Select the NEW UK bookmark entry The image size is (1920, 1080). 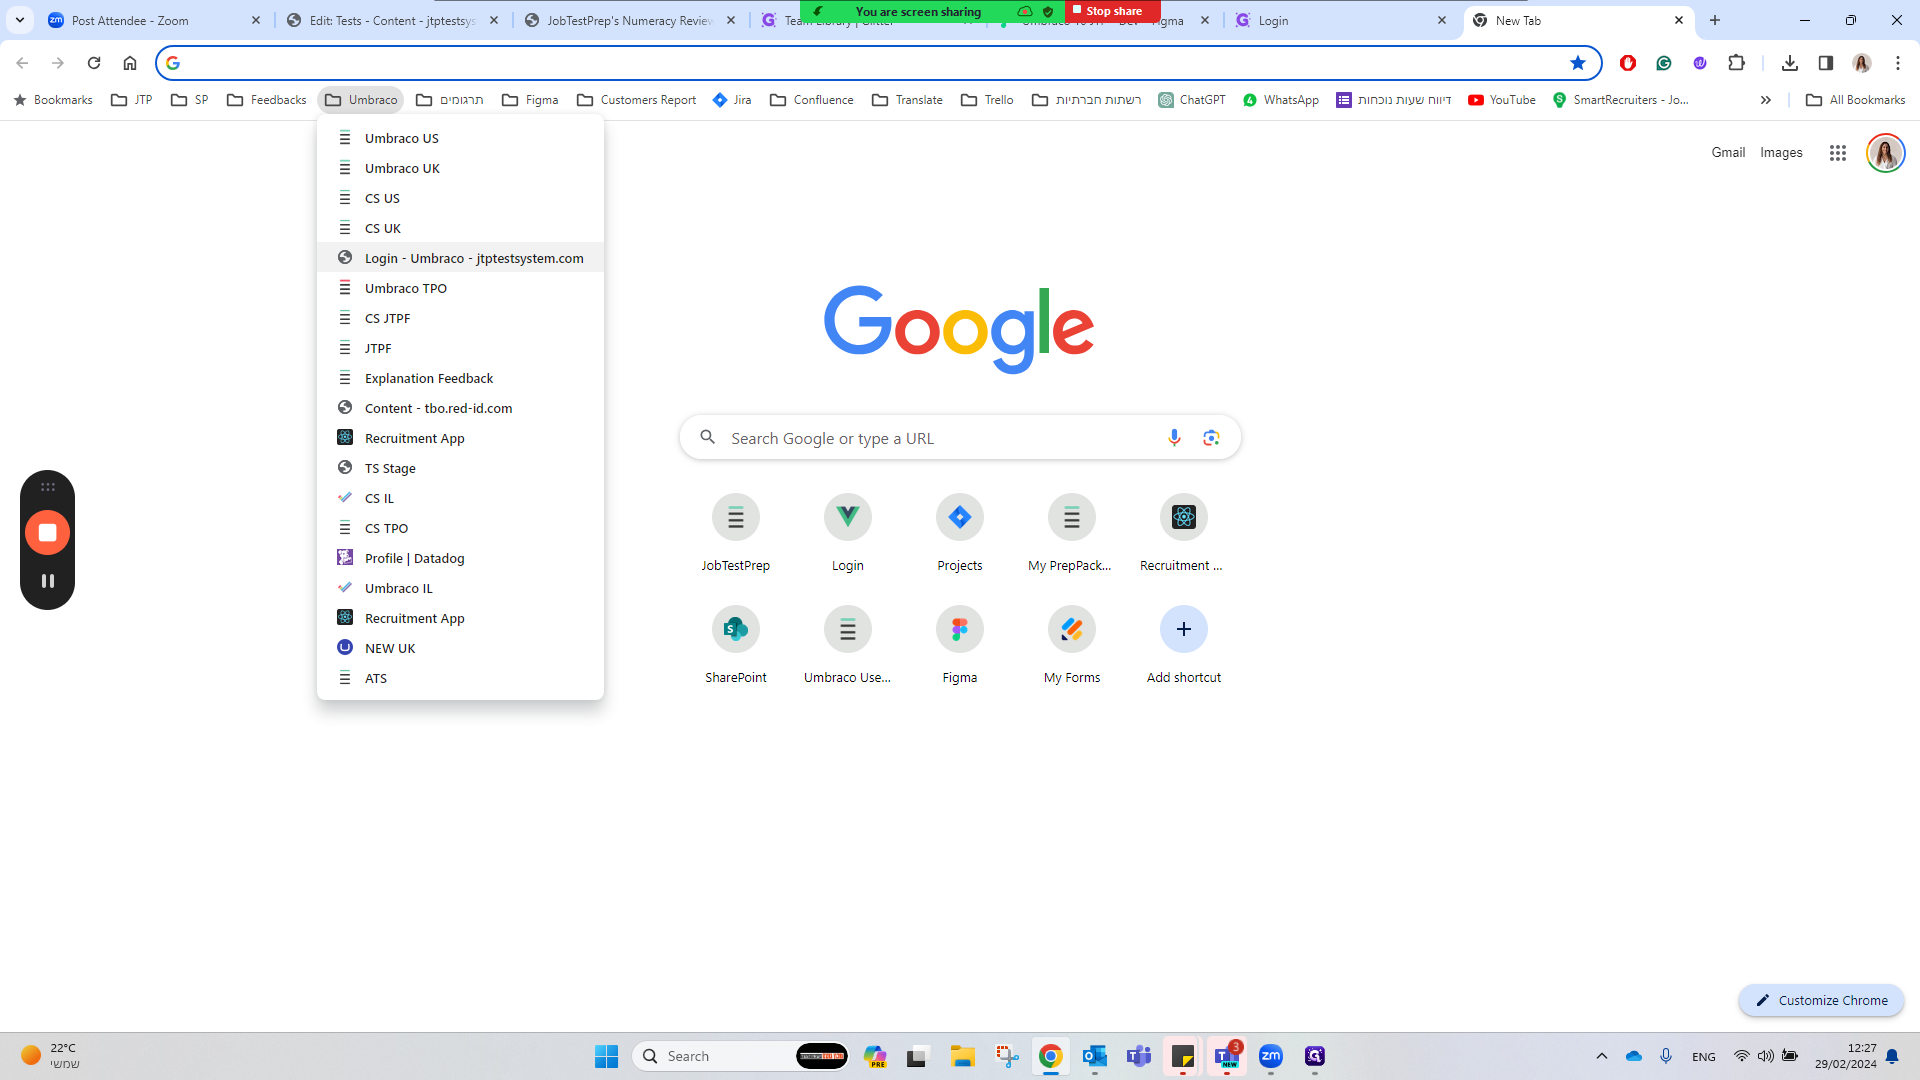coord(460,648)
